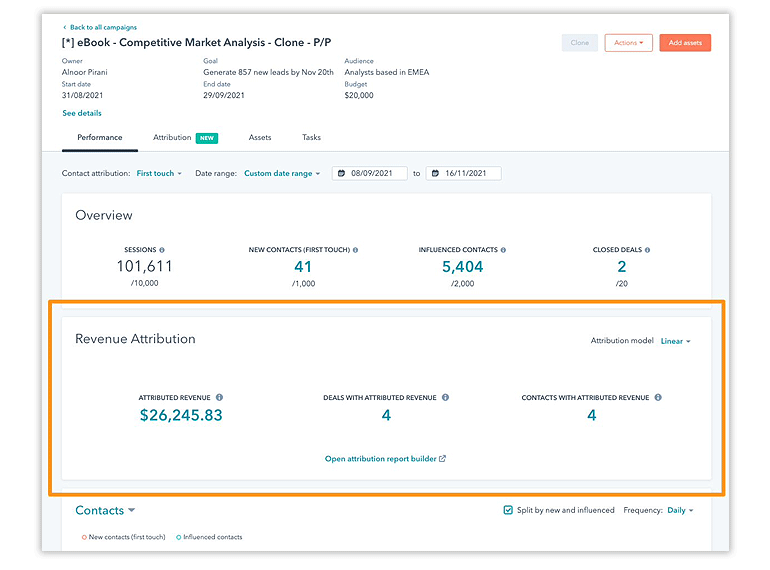The image size is (770, 570).
Task: Open the Custom date range dropdown
Action: click(282, 173)
